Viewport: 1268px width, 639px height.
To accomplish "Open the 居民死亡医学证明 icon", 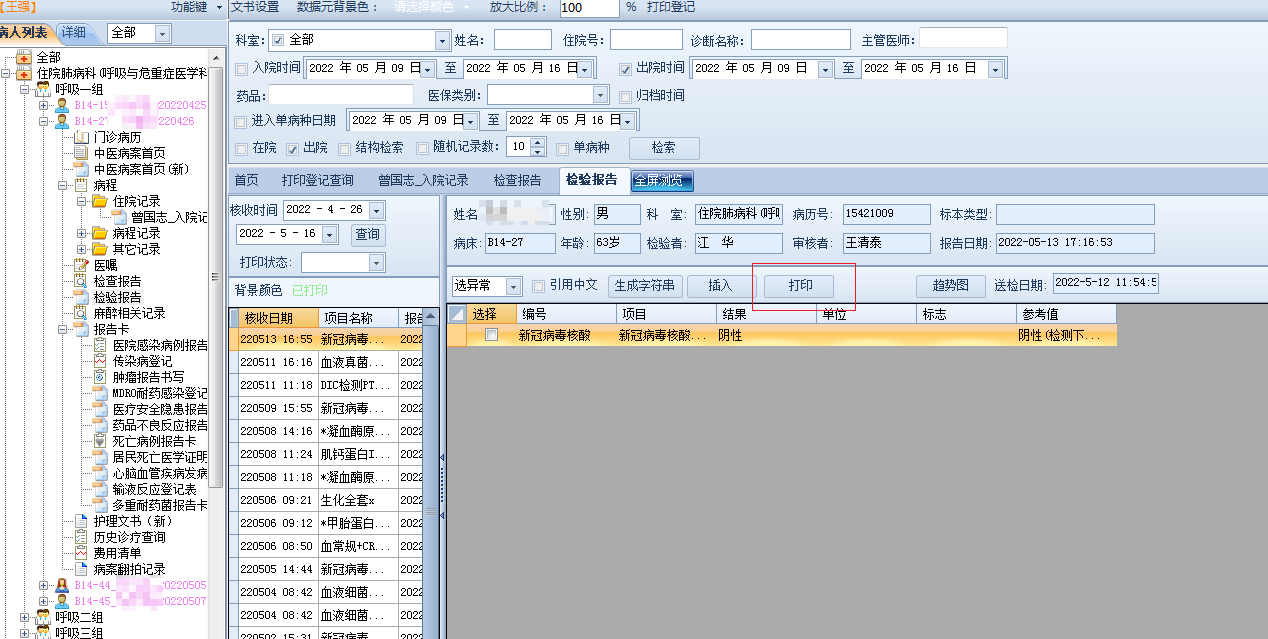I will [100, 457].
